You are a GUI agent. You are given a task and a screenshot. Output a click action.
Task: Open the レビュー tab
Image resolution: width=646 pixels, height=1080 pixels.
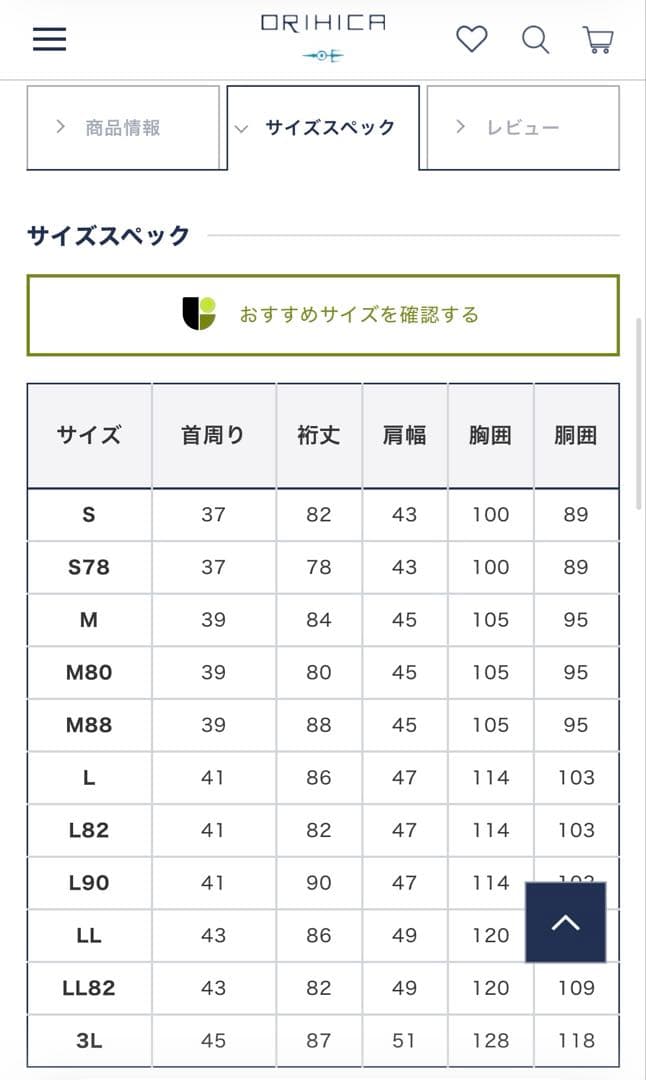523,127
